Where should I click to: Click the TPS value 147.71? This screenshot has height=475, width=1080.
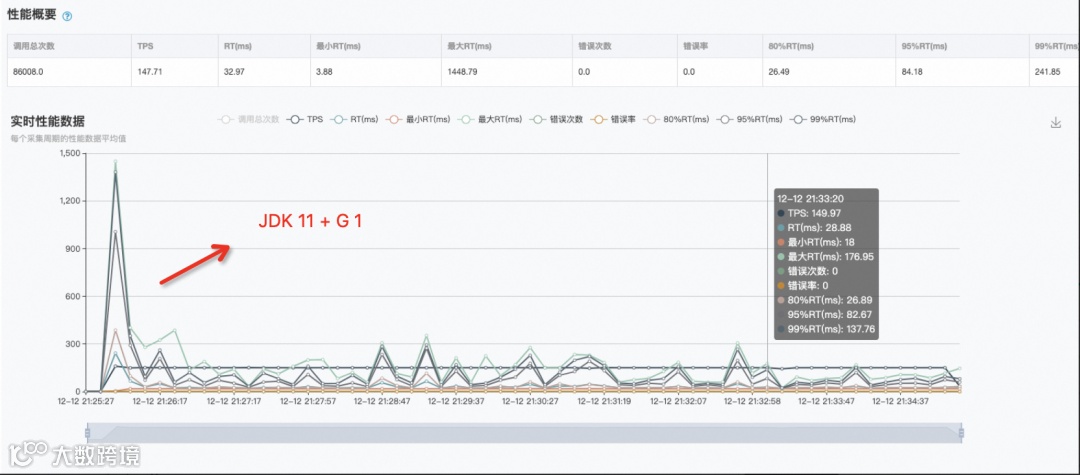(151, 71)
